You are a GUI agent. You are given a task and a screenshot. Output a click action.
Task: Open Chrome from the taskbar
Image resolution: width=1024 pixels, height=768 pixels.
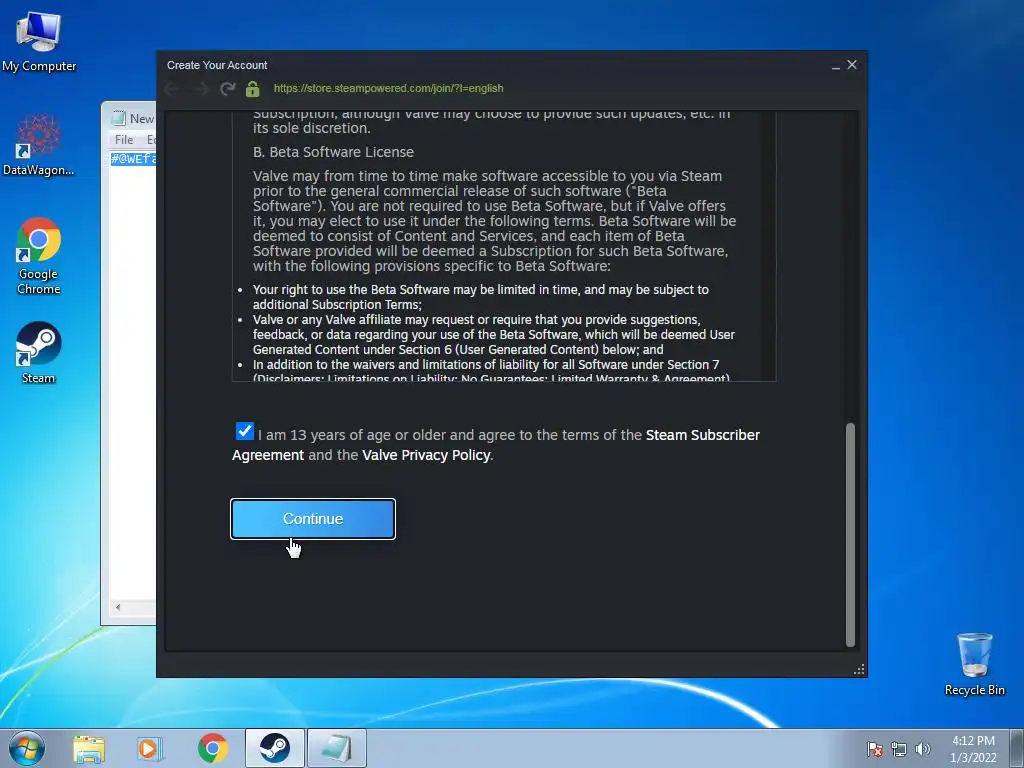click(x=213, y=749)
